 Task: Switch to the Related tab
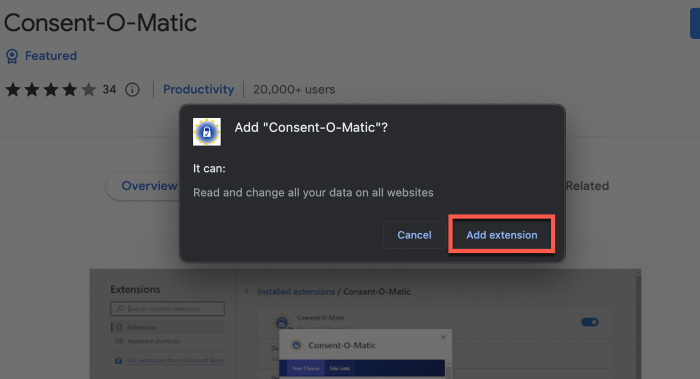coord(587,186)
